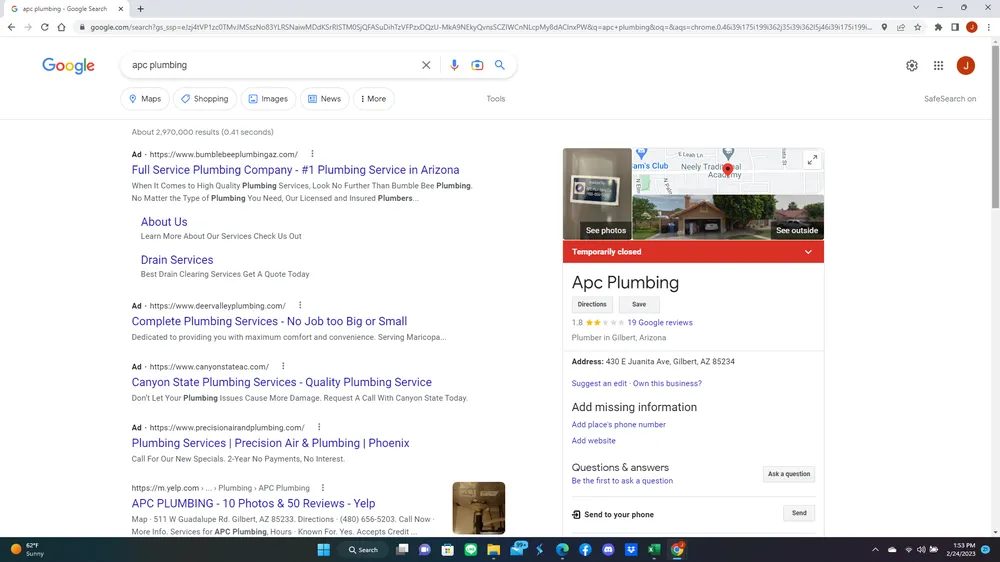Click the Directions button for Apc Plumbing
The width and height of the screenshot is (1000, 562).
click(x=592, y=305)
